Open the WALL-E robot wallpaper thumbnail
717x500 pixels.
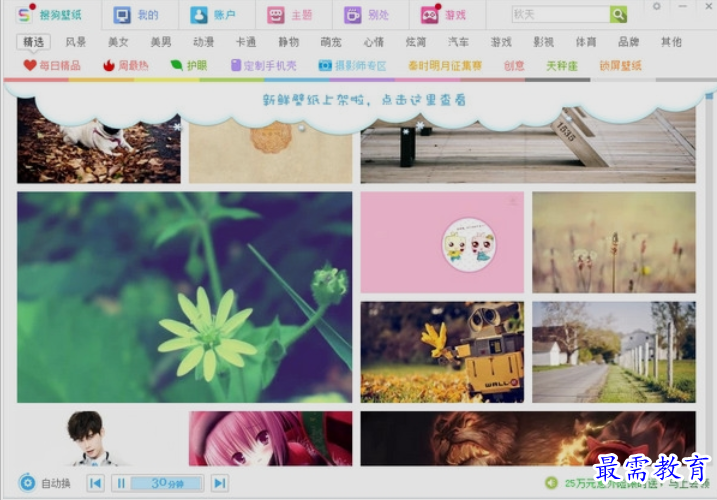442,352
